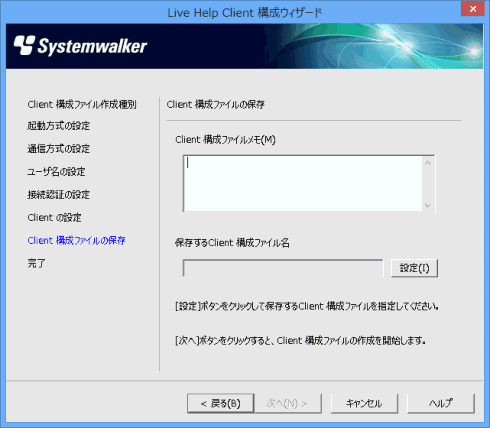
Task: Click the memo box scroll down arrow
Action: pyautogui.click(x=428, y=205)
